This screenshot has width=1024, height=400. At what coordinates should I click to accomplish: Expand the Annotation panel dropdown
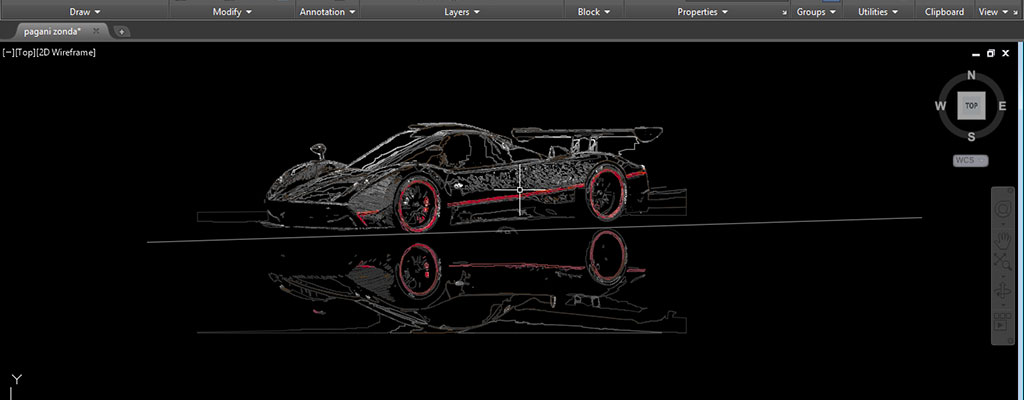coord(327,12)
